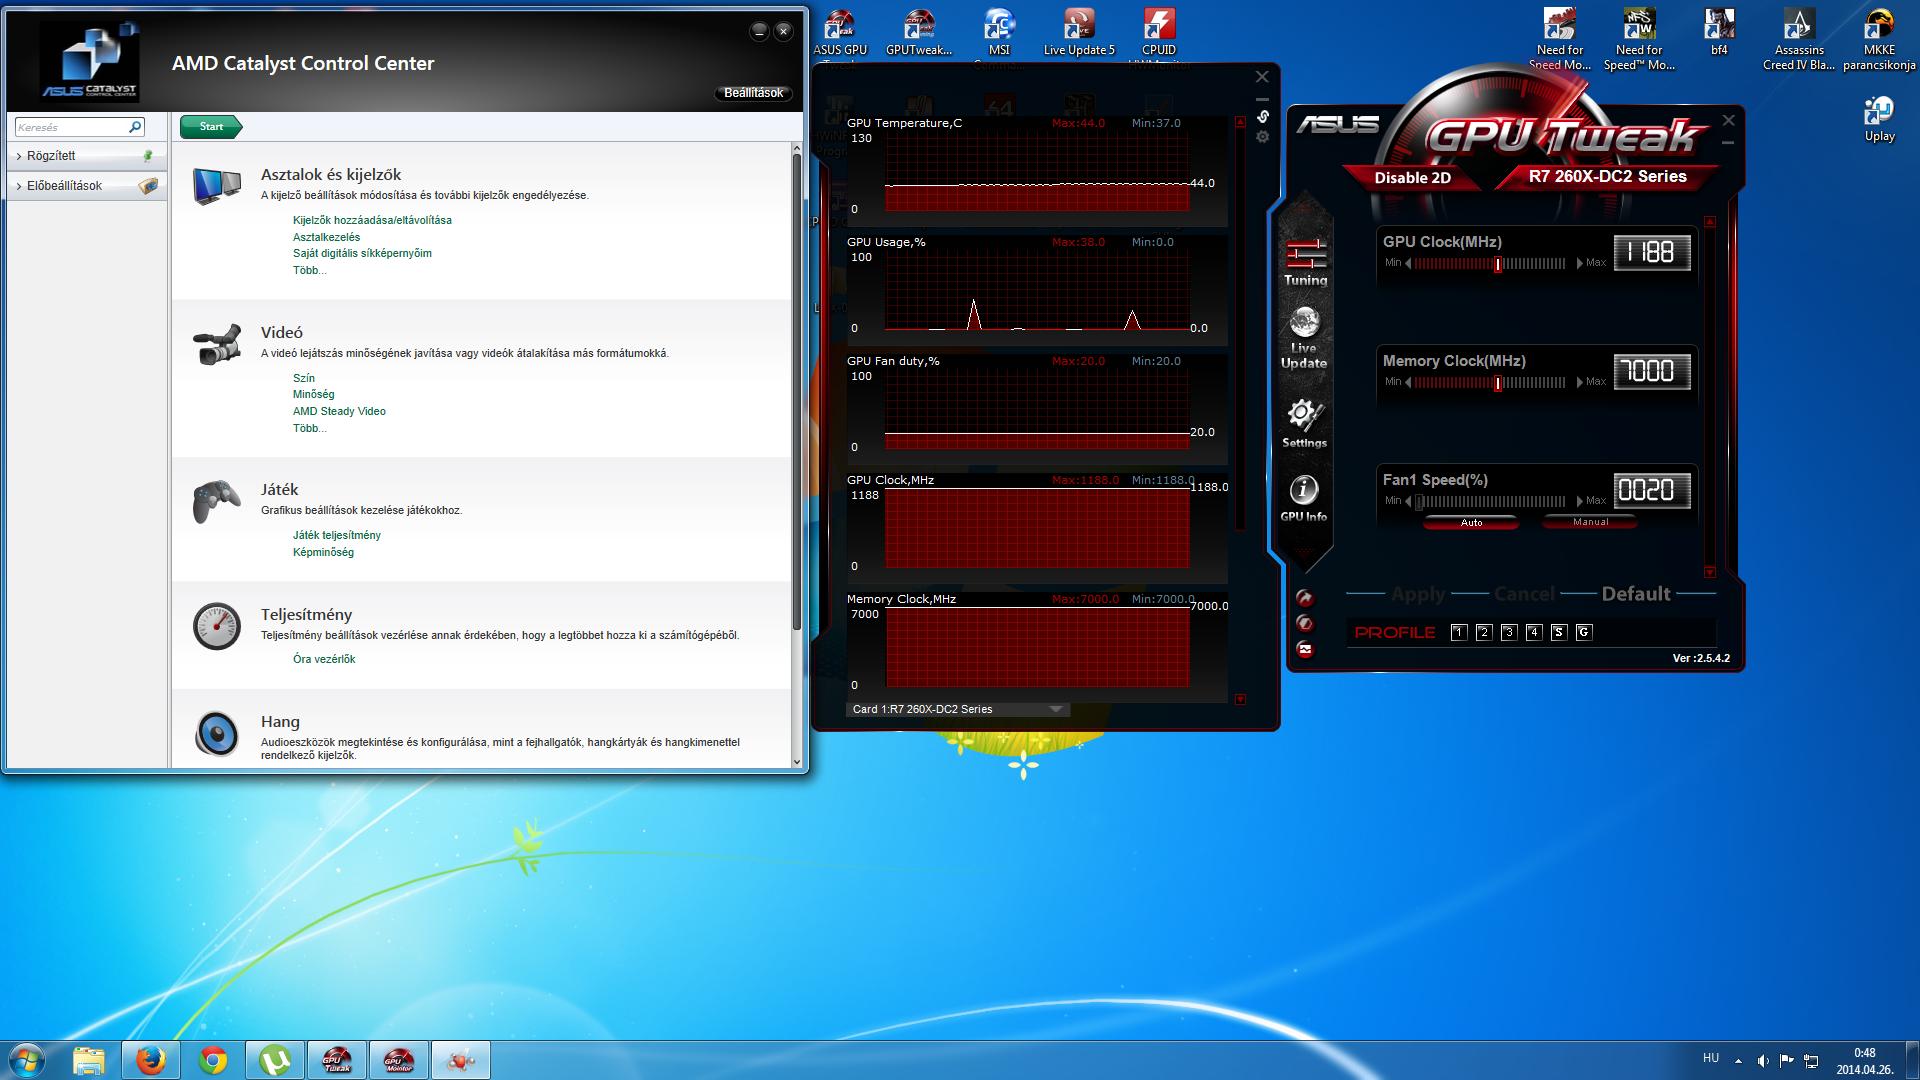1920x1080 pixels.
Task: Click the GPU Clock Max arrow
Action: [x=1580, y=264]
